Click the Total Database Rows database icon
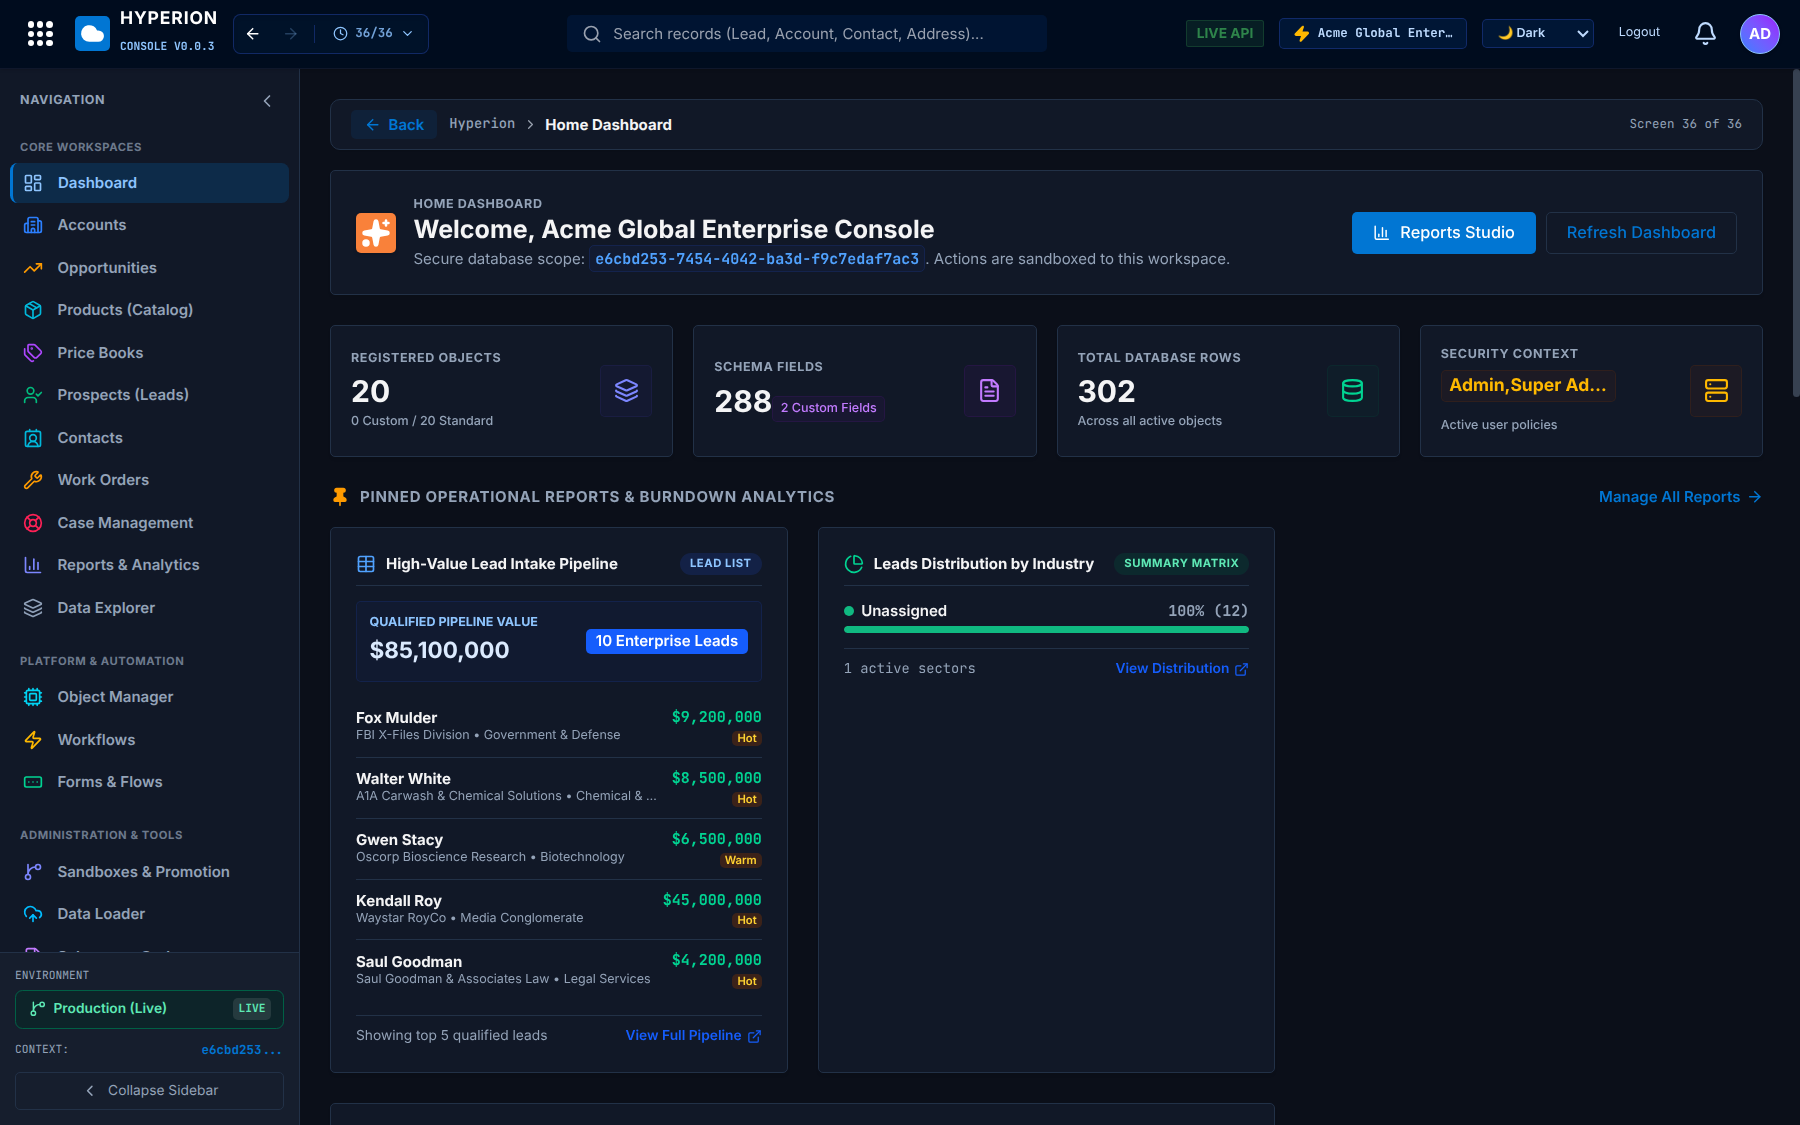The image size is (1800, 1125). 1352,391
